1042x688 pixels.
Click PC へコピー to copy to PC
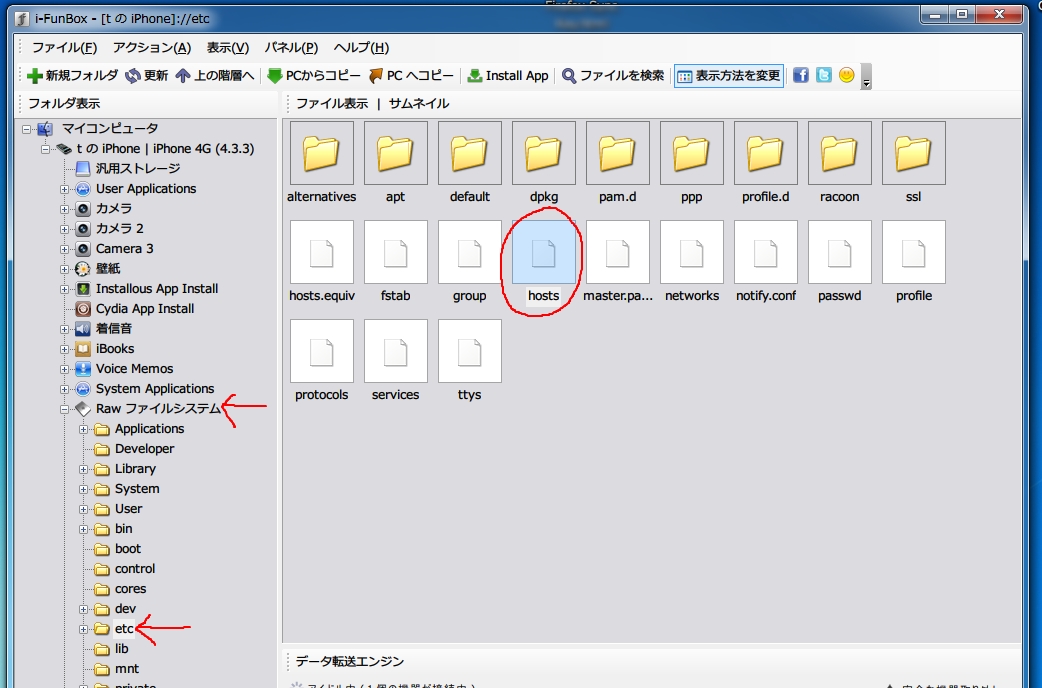click(411, 76)
